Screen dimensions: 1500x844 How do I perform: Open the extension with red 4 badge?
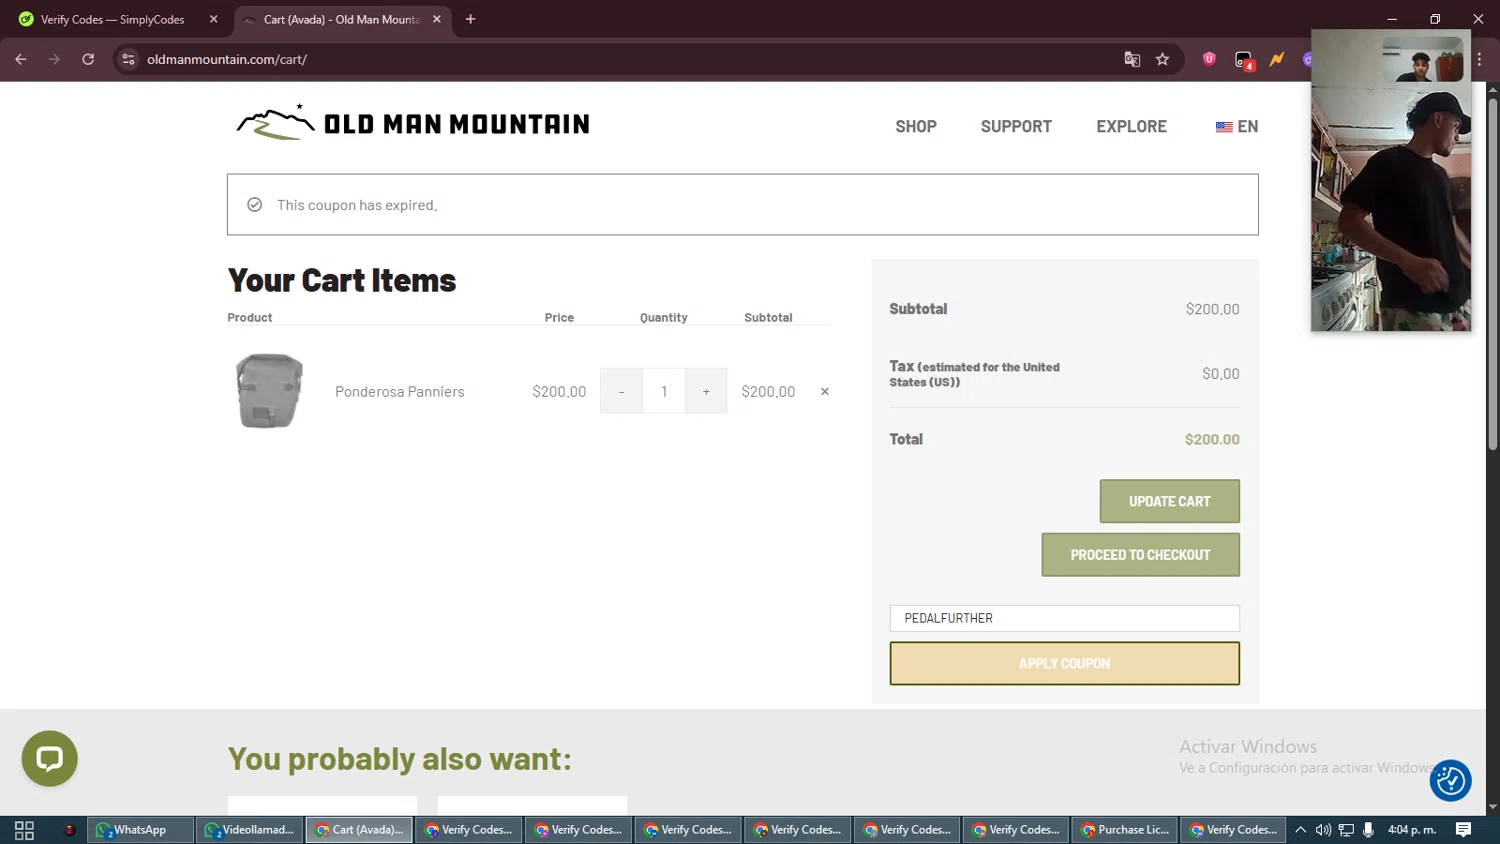pos(1243,60)
